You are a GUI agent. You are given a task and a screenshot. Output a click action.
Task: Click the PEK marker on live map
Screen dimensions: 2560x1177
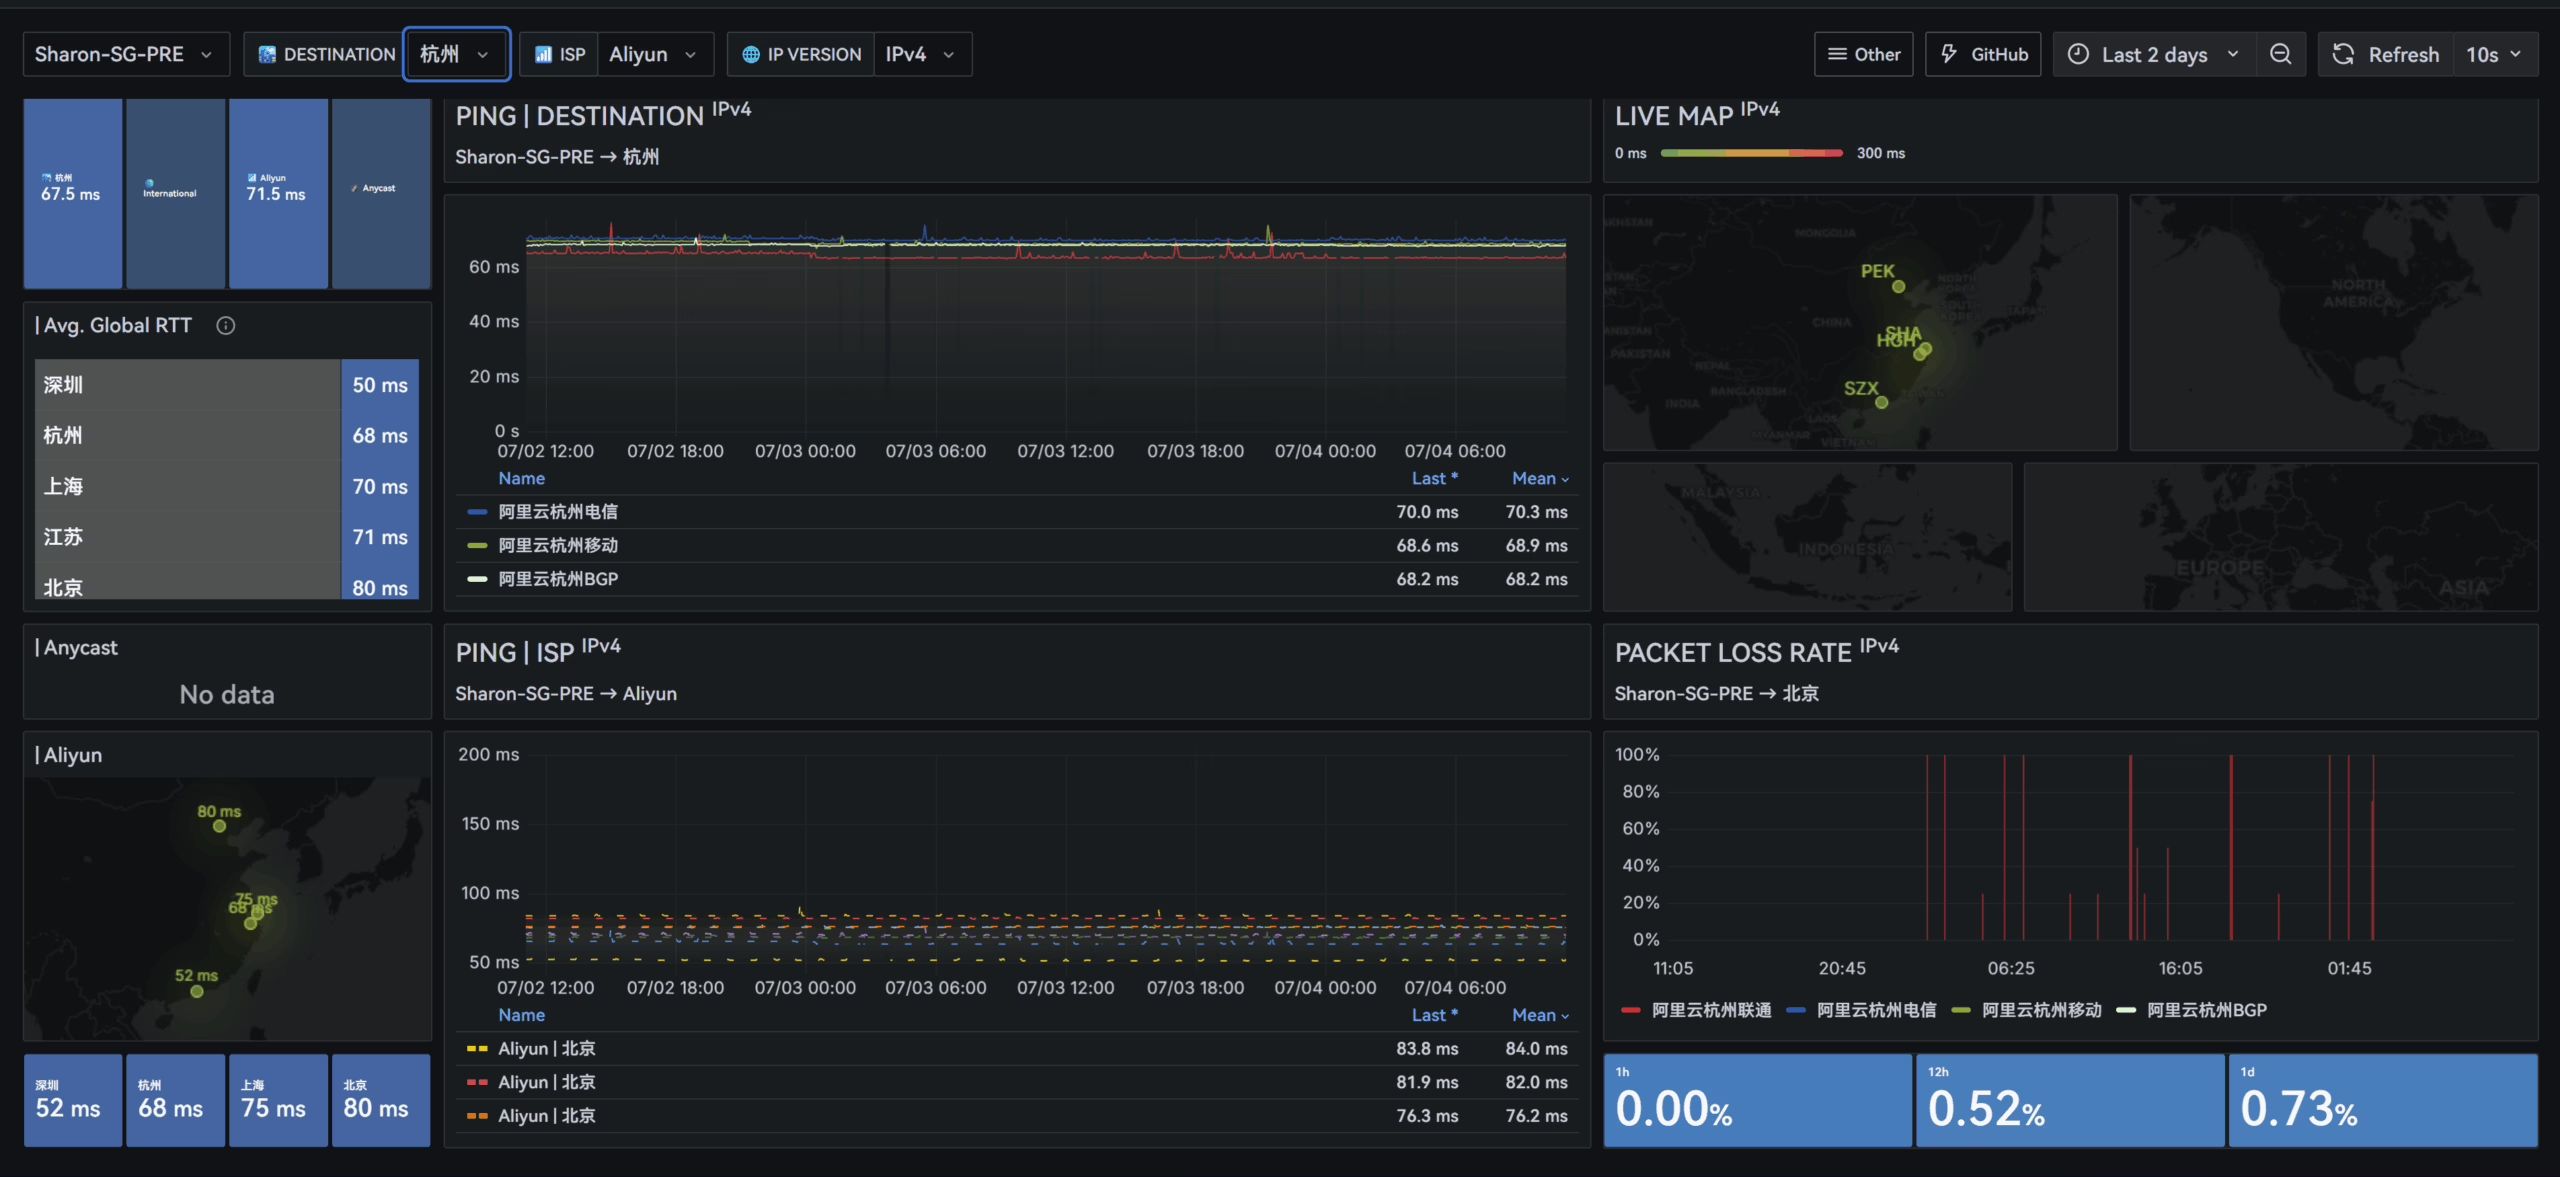point(1898,287)
